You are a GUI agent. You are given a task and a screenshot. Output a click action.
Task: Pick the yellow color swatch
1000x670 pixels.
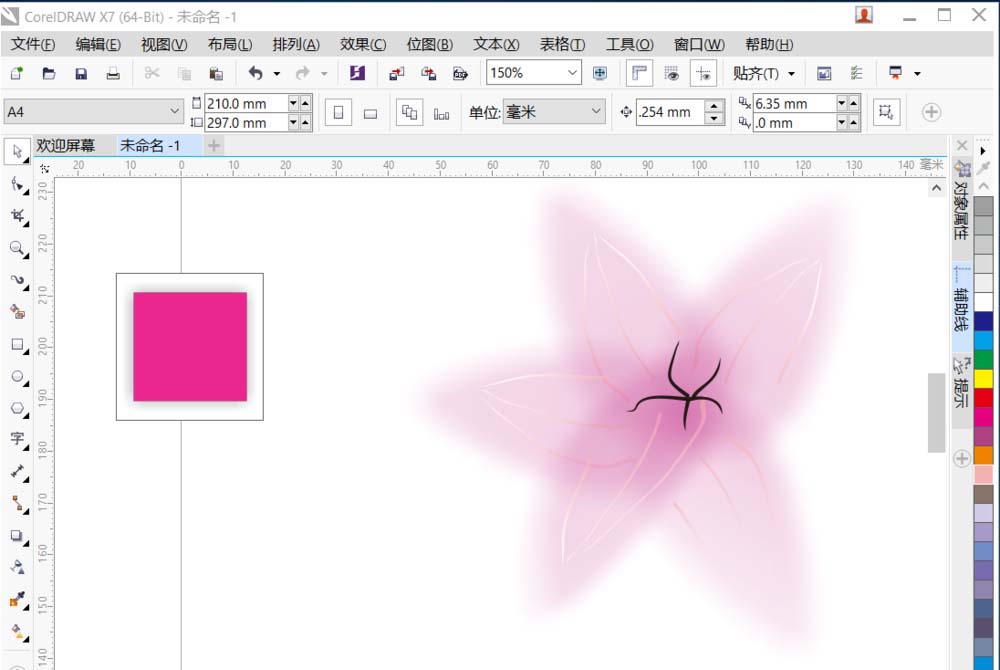pyautogui.click(x=983, y=379)
